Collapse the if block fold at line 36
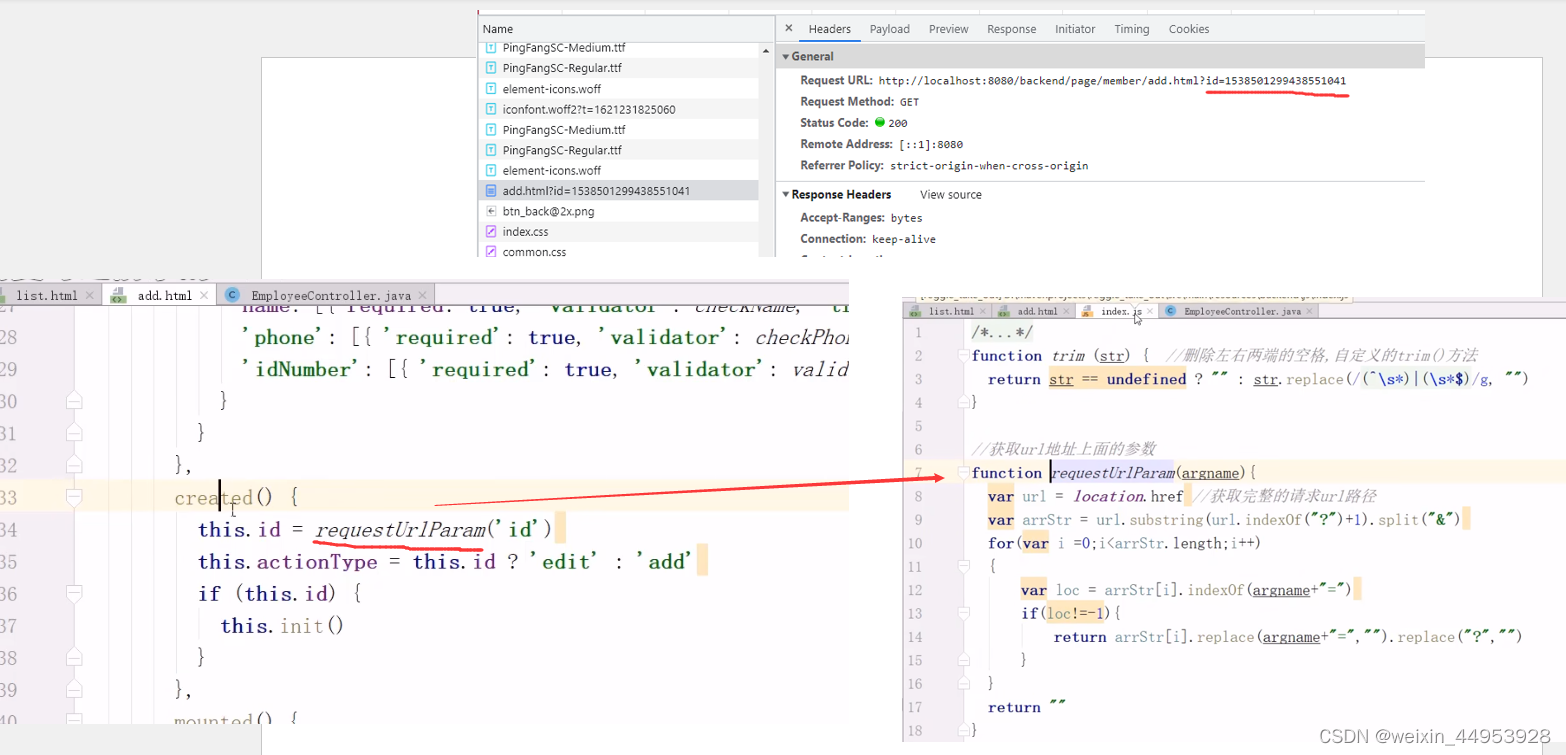Viewport: 1566px width, 755px height. point(73,593)
